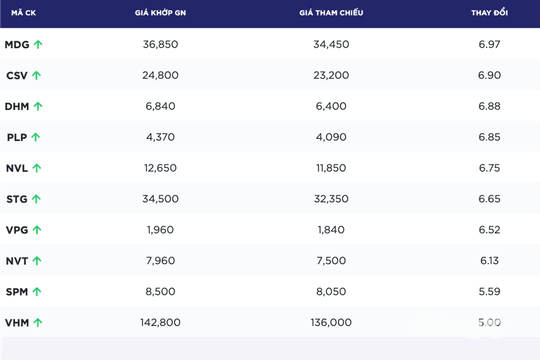This screenshot has width=540, height=360.
Task: Click the green up arrow beside MDG
Action: [38, 44]
